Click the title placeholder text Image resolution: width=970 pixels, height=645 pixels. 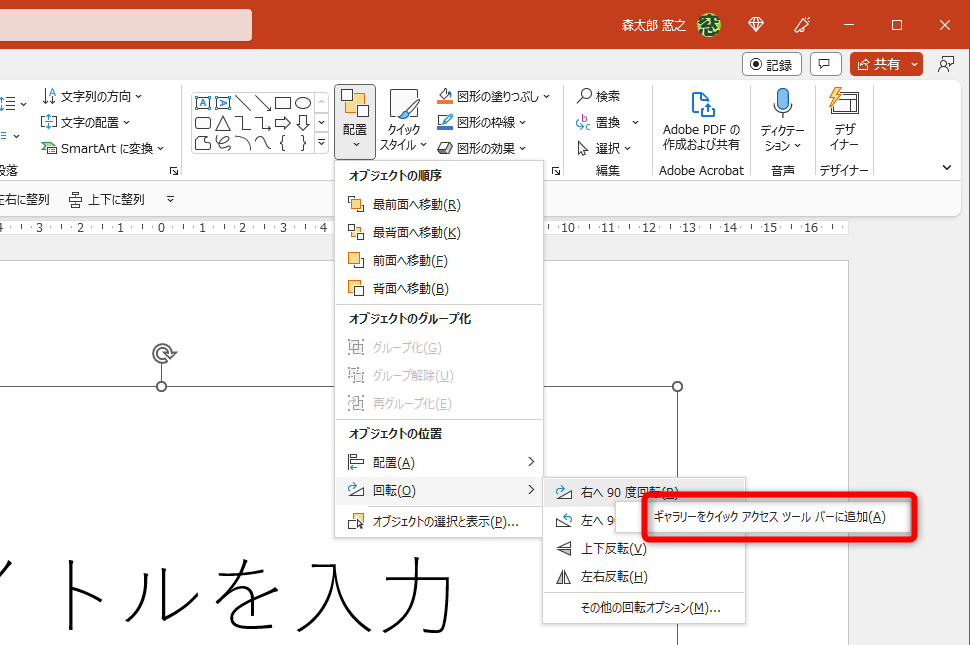(226, 594)
